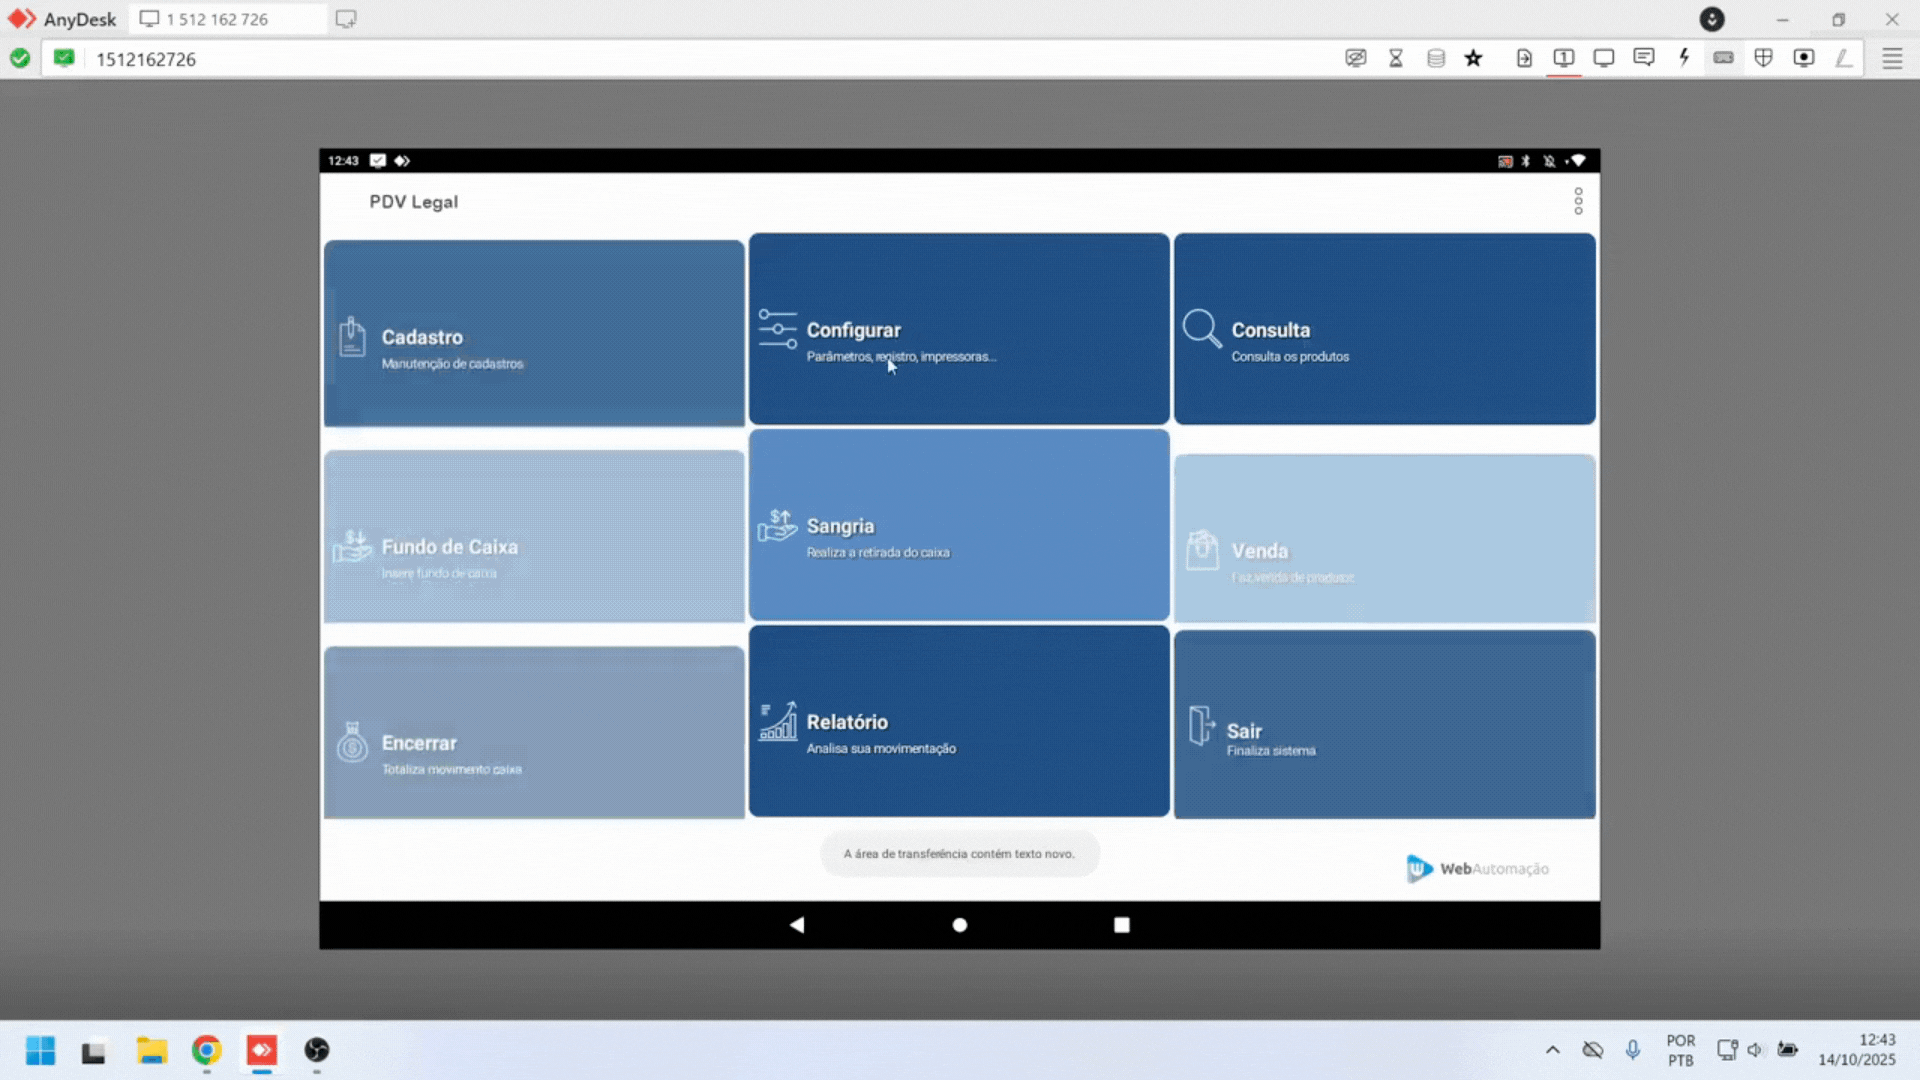The height and width of the screenshot is (1080, 1920).
Task: Open AnyDesk permissions shield menu
Action: [1763, 58]
